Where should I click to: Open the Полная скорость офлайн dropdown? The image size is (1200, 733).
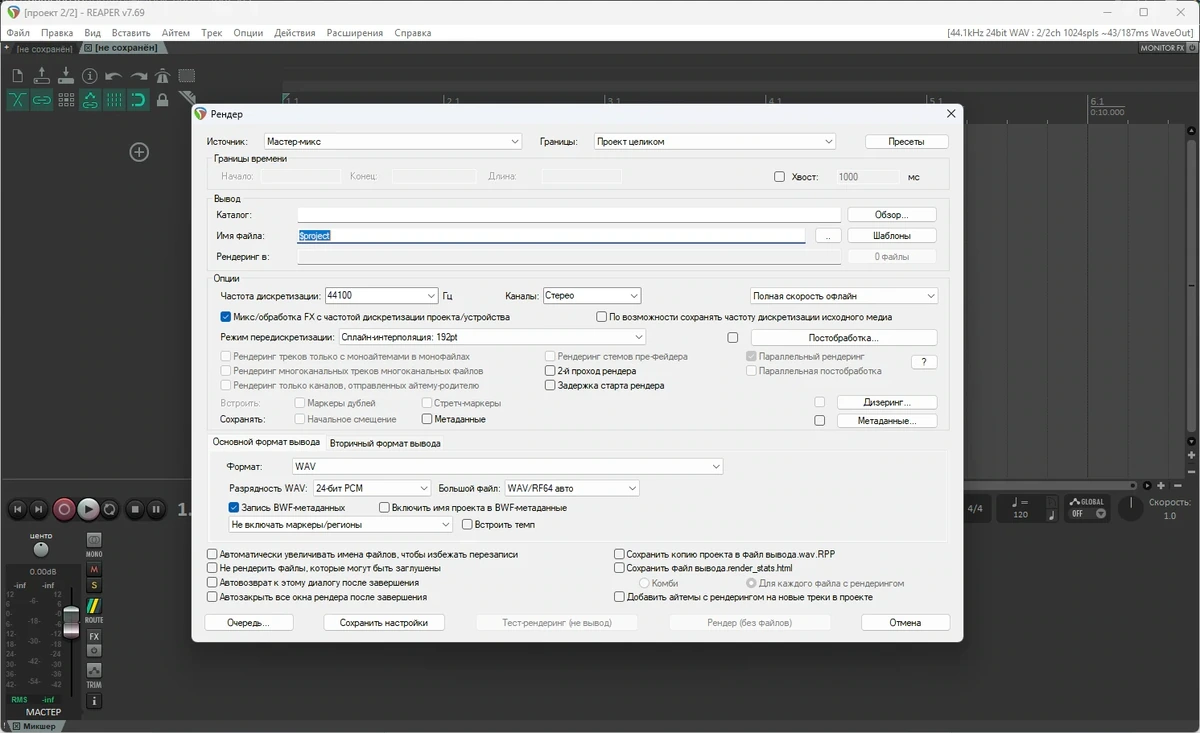tap(844, 296)
